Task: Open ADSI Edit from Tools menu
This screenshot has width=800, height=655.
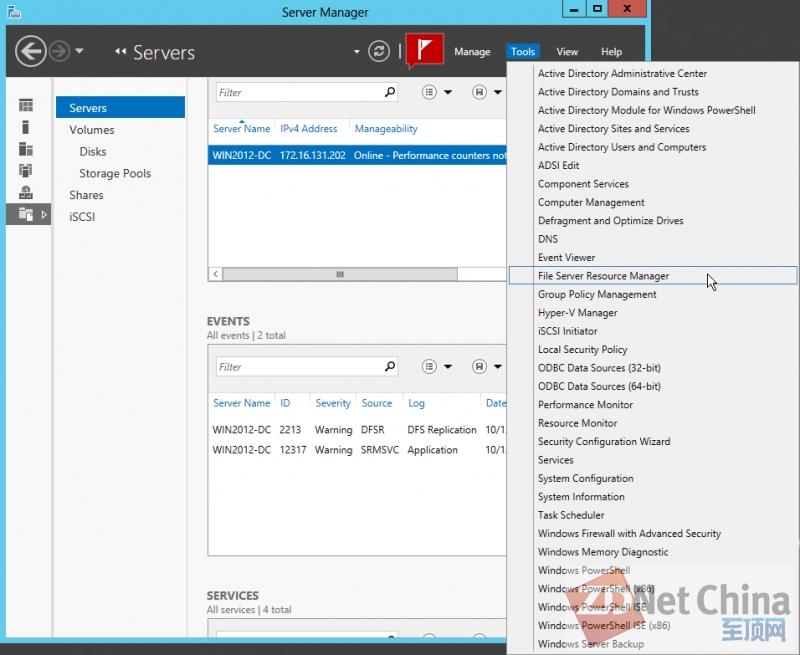Action: pos(558,165)
